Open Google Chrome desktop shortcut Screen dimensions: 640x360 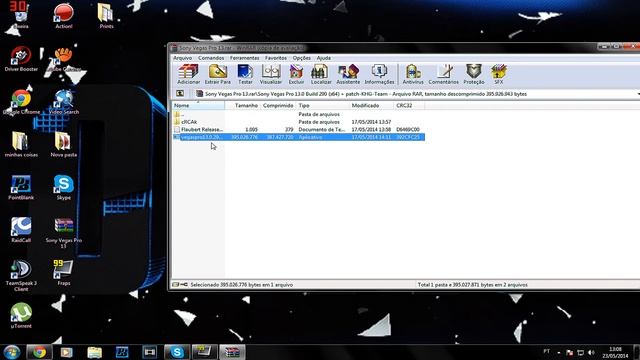[21, 102]
